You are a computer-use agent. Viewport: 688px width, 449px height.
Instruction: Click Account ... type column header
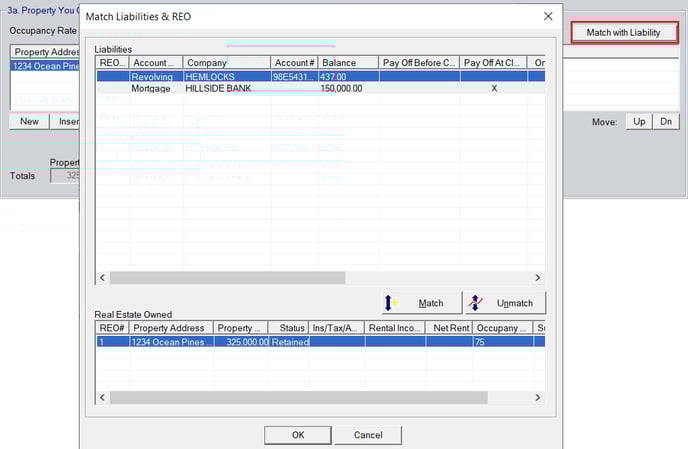[156, 63]
